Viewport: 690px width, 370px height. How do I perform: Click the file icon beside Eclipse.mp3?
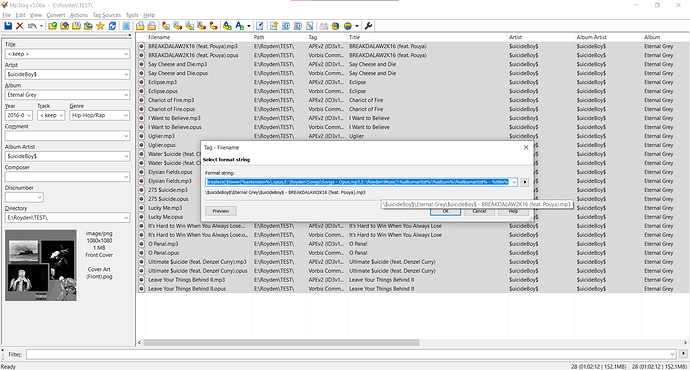[x=142, y=82]
